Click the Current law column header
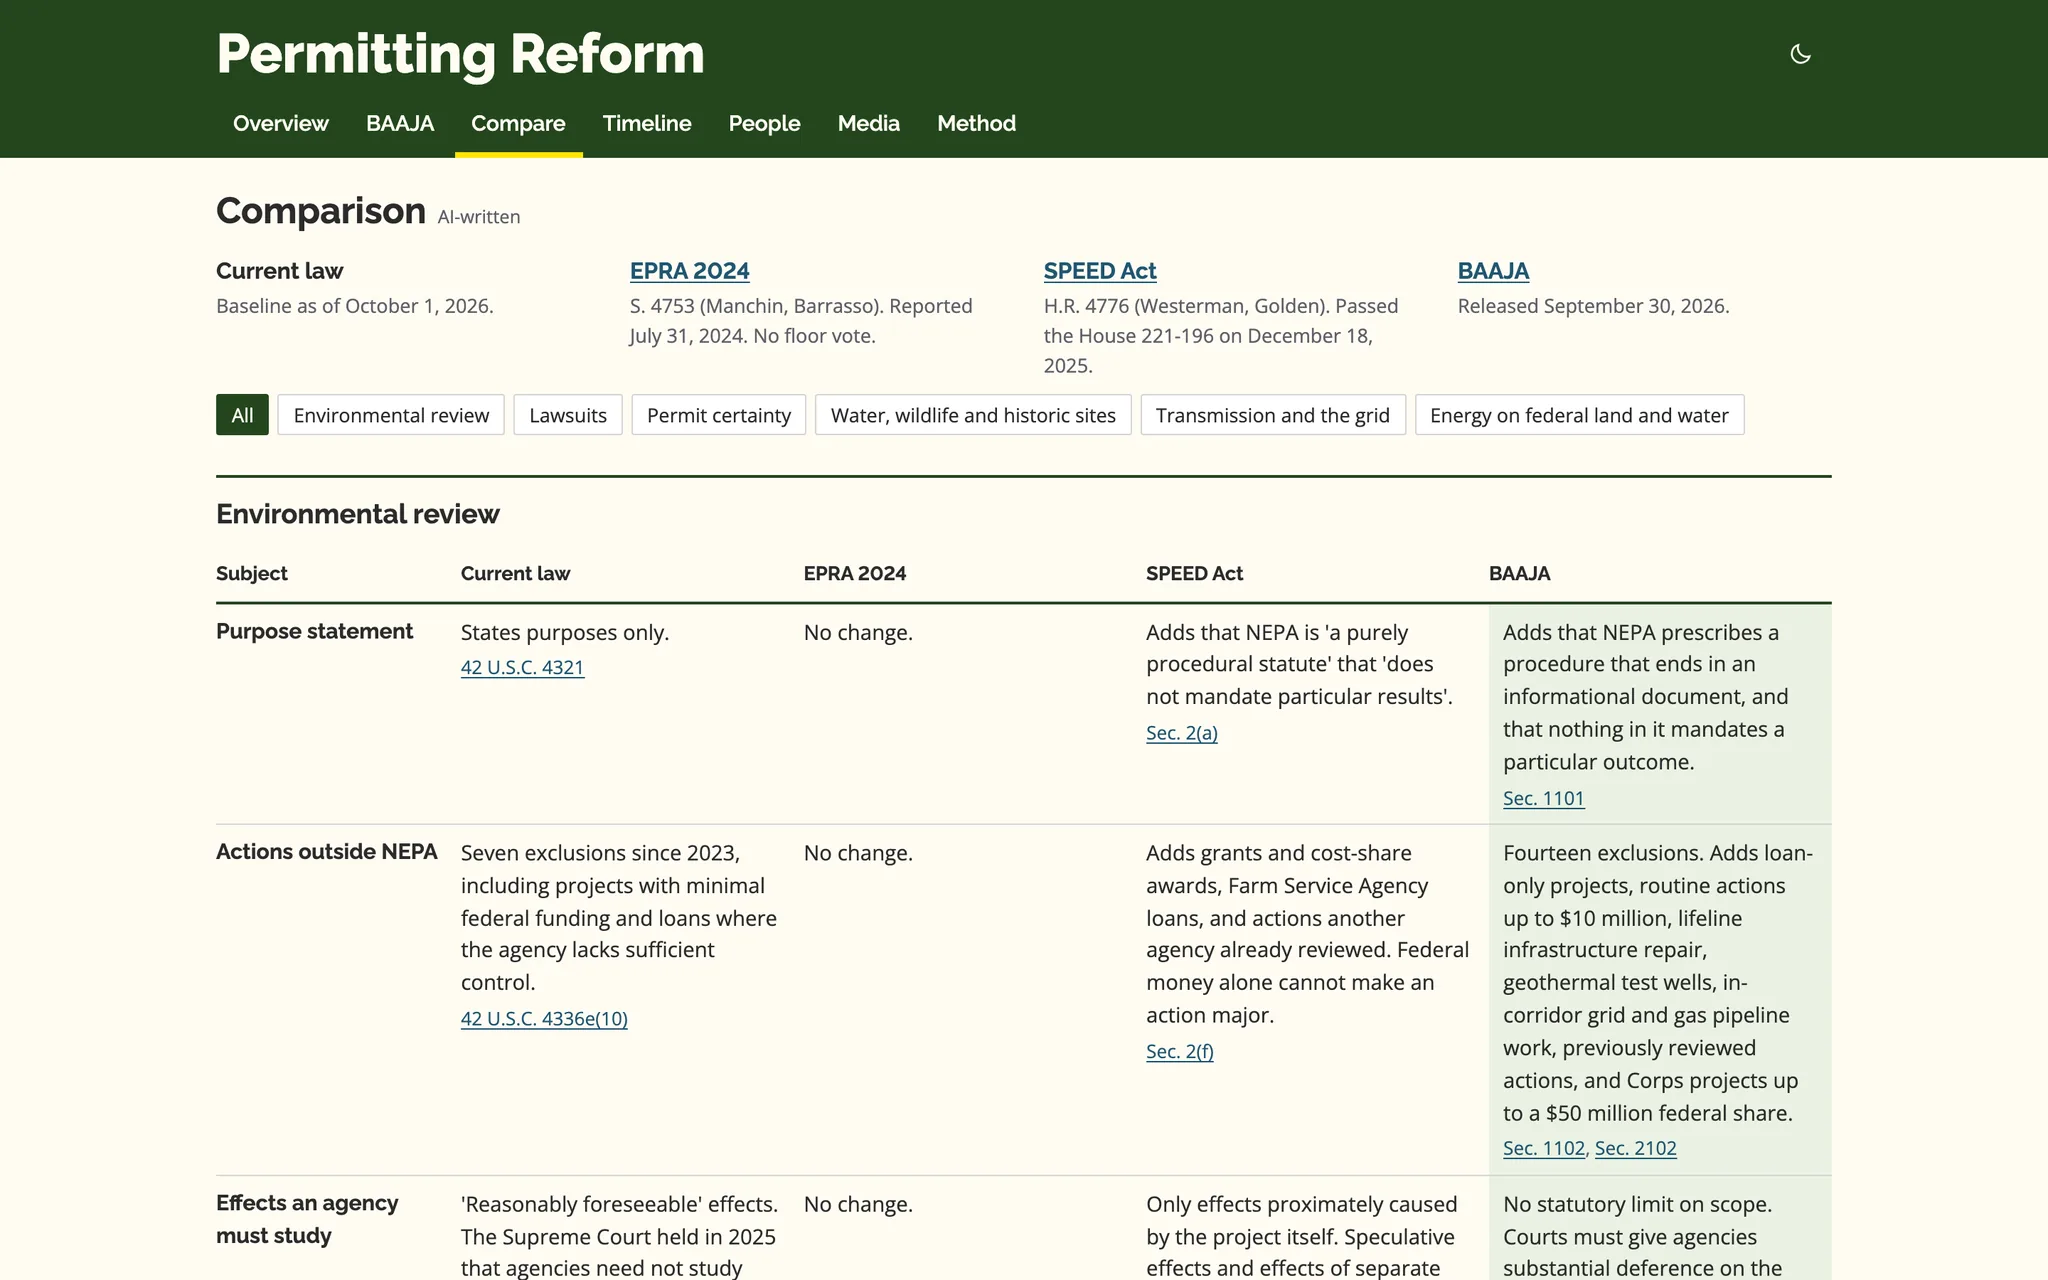Viewport: 2048px width, 1280px height. [515, 573]
